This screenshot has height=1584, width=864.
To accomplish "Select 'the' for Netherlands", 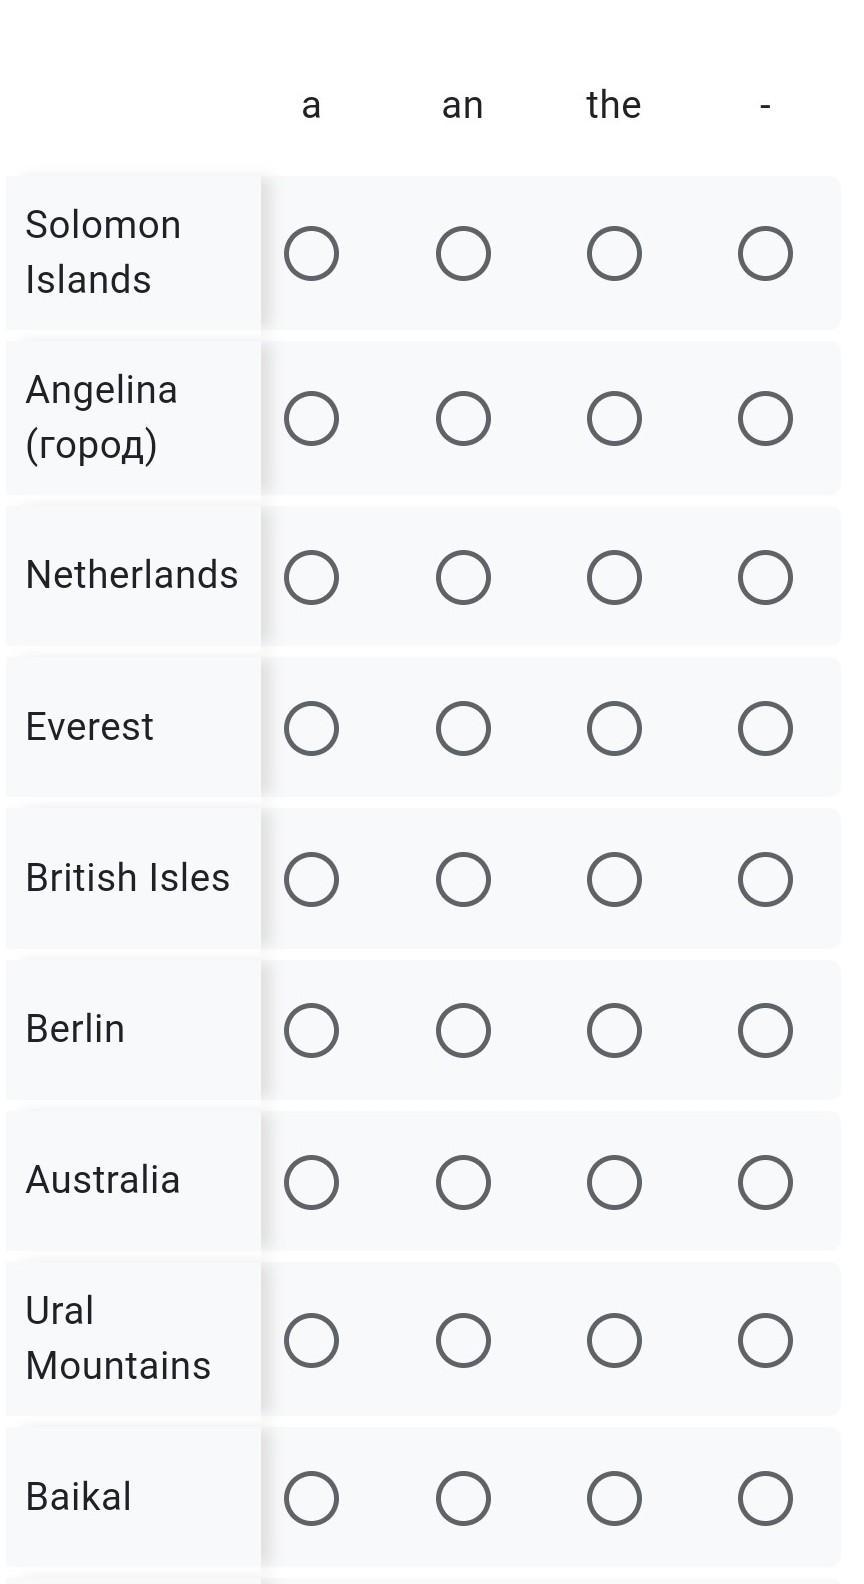I will click(614, 577).
